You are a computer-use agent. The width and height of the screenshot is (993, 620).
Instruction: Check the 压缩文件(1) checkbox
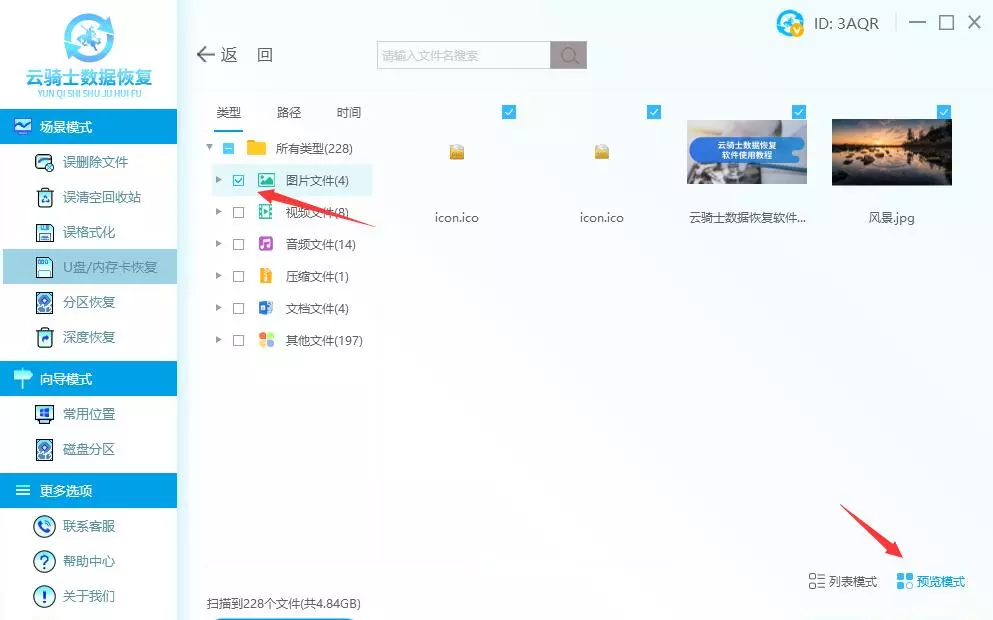239,277
